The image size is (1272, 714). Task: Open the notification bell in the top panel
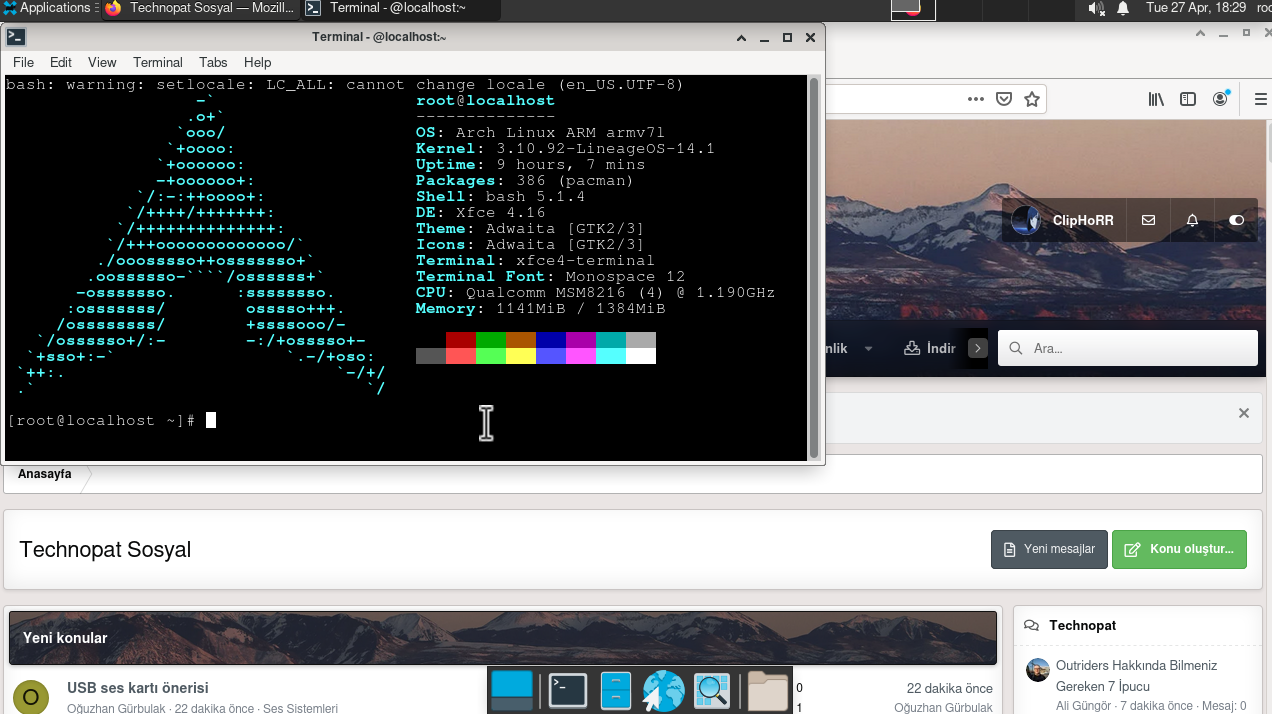click(x=1122, y=8)
